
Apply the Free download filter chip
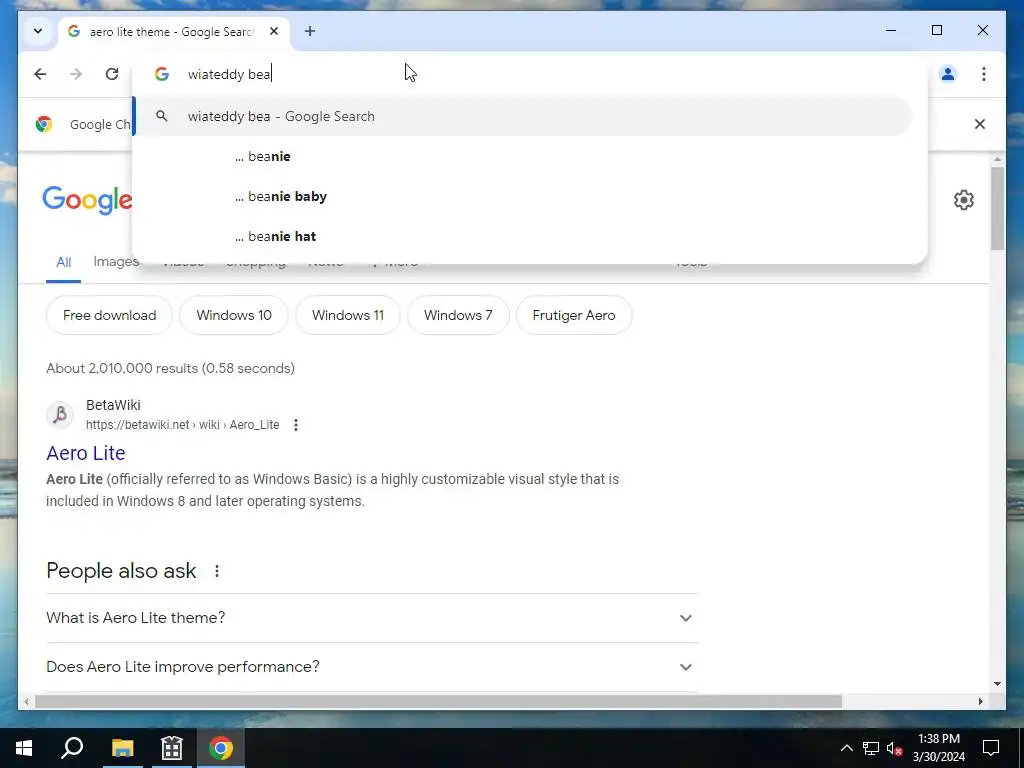coord(109,315)
